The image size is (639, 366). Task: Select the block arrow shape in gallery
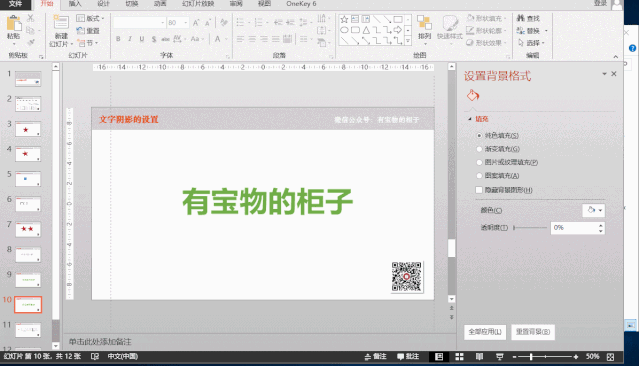[x=398, y=30]
